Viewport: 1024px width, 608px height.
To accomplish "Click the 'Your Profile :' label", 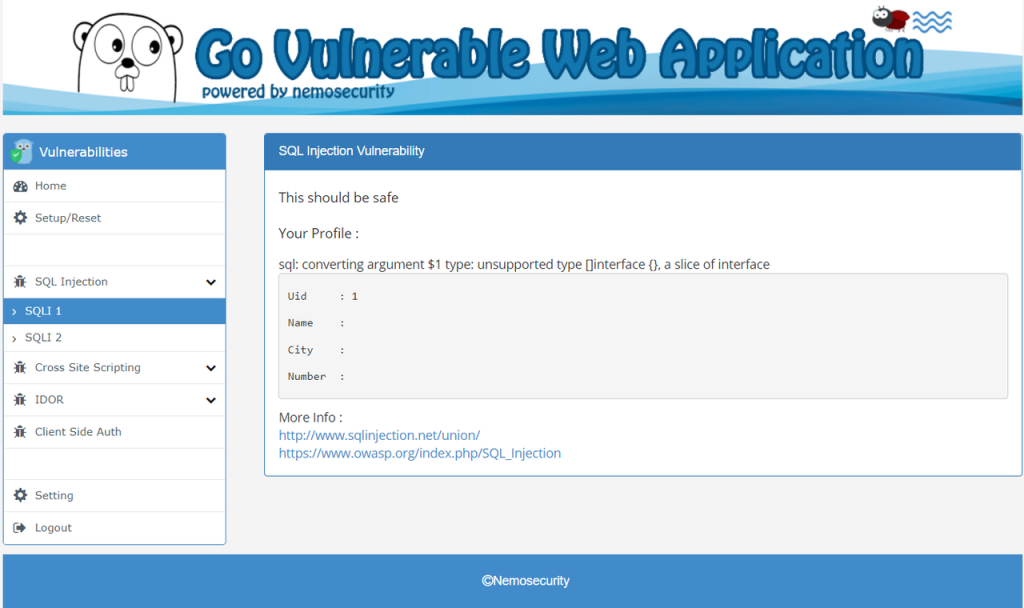I will coord(319,234).
